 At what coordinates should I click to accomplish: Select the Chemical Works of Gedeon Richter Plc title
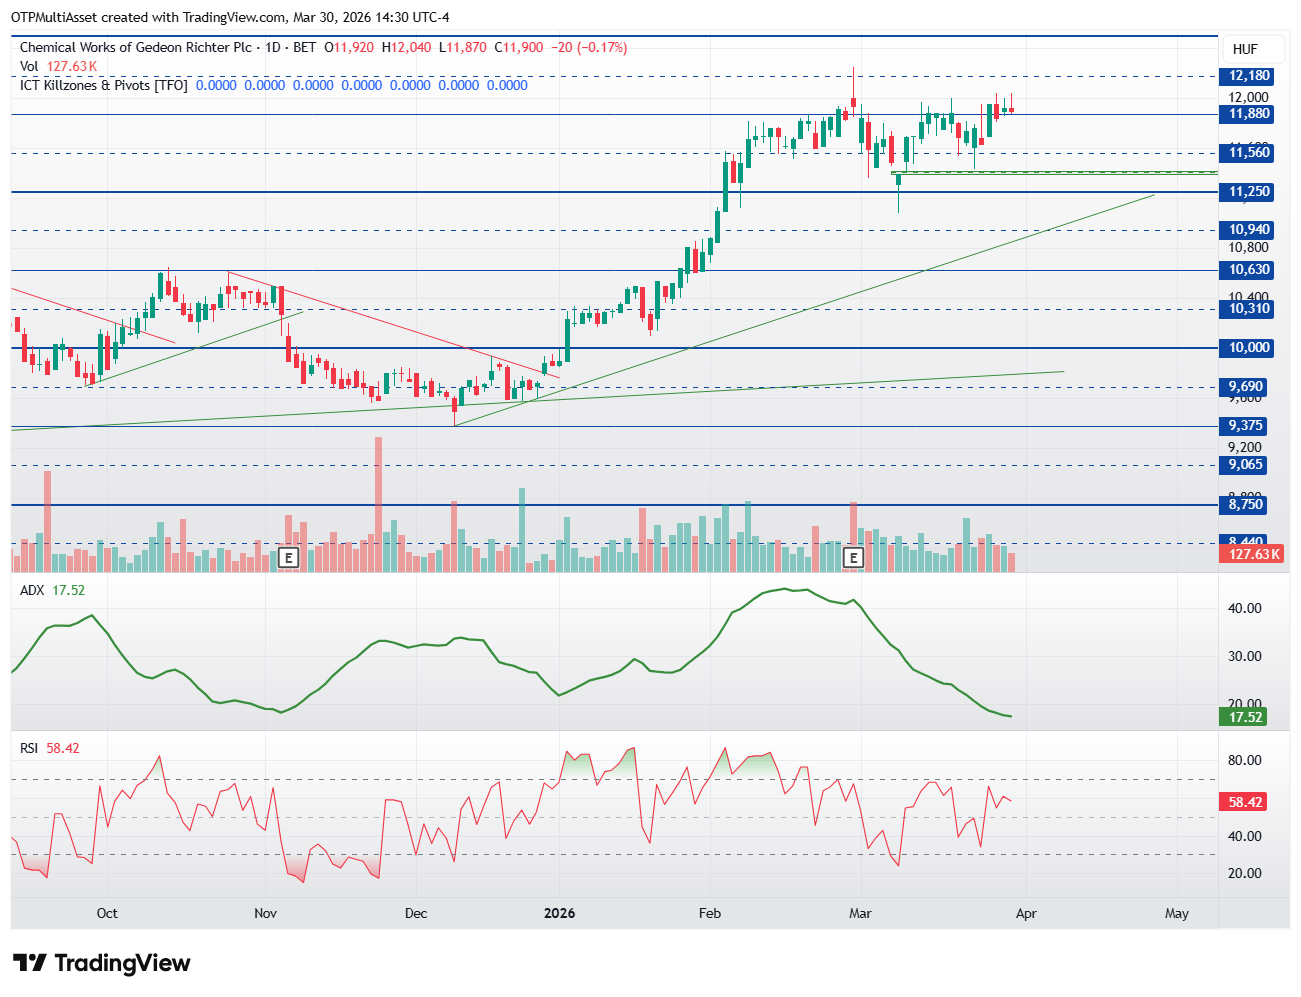click(135, 47)
